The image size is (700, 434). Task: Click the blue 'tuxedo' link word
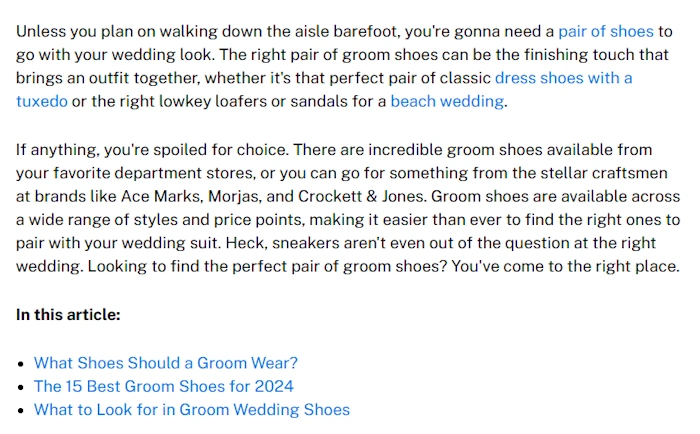42,101
